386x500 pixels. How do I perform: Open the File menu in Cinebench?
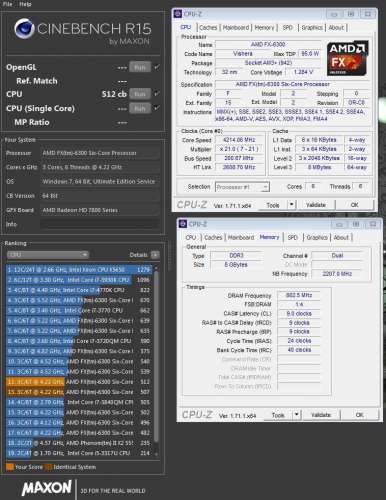coord(7,4)
